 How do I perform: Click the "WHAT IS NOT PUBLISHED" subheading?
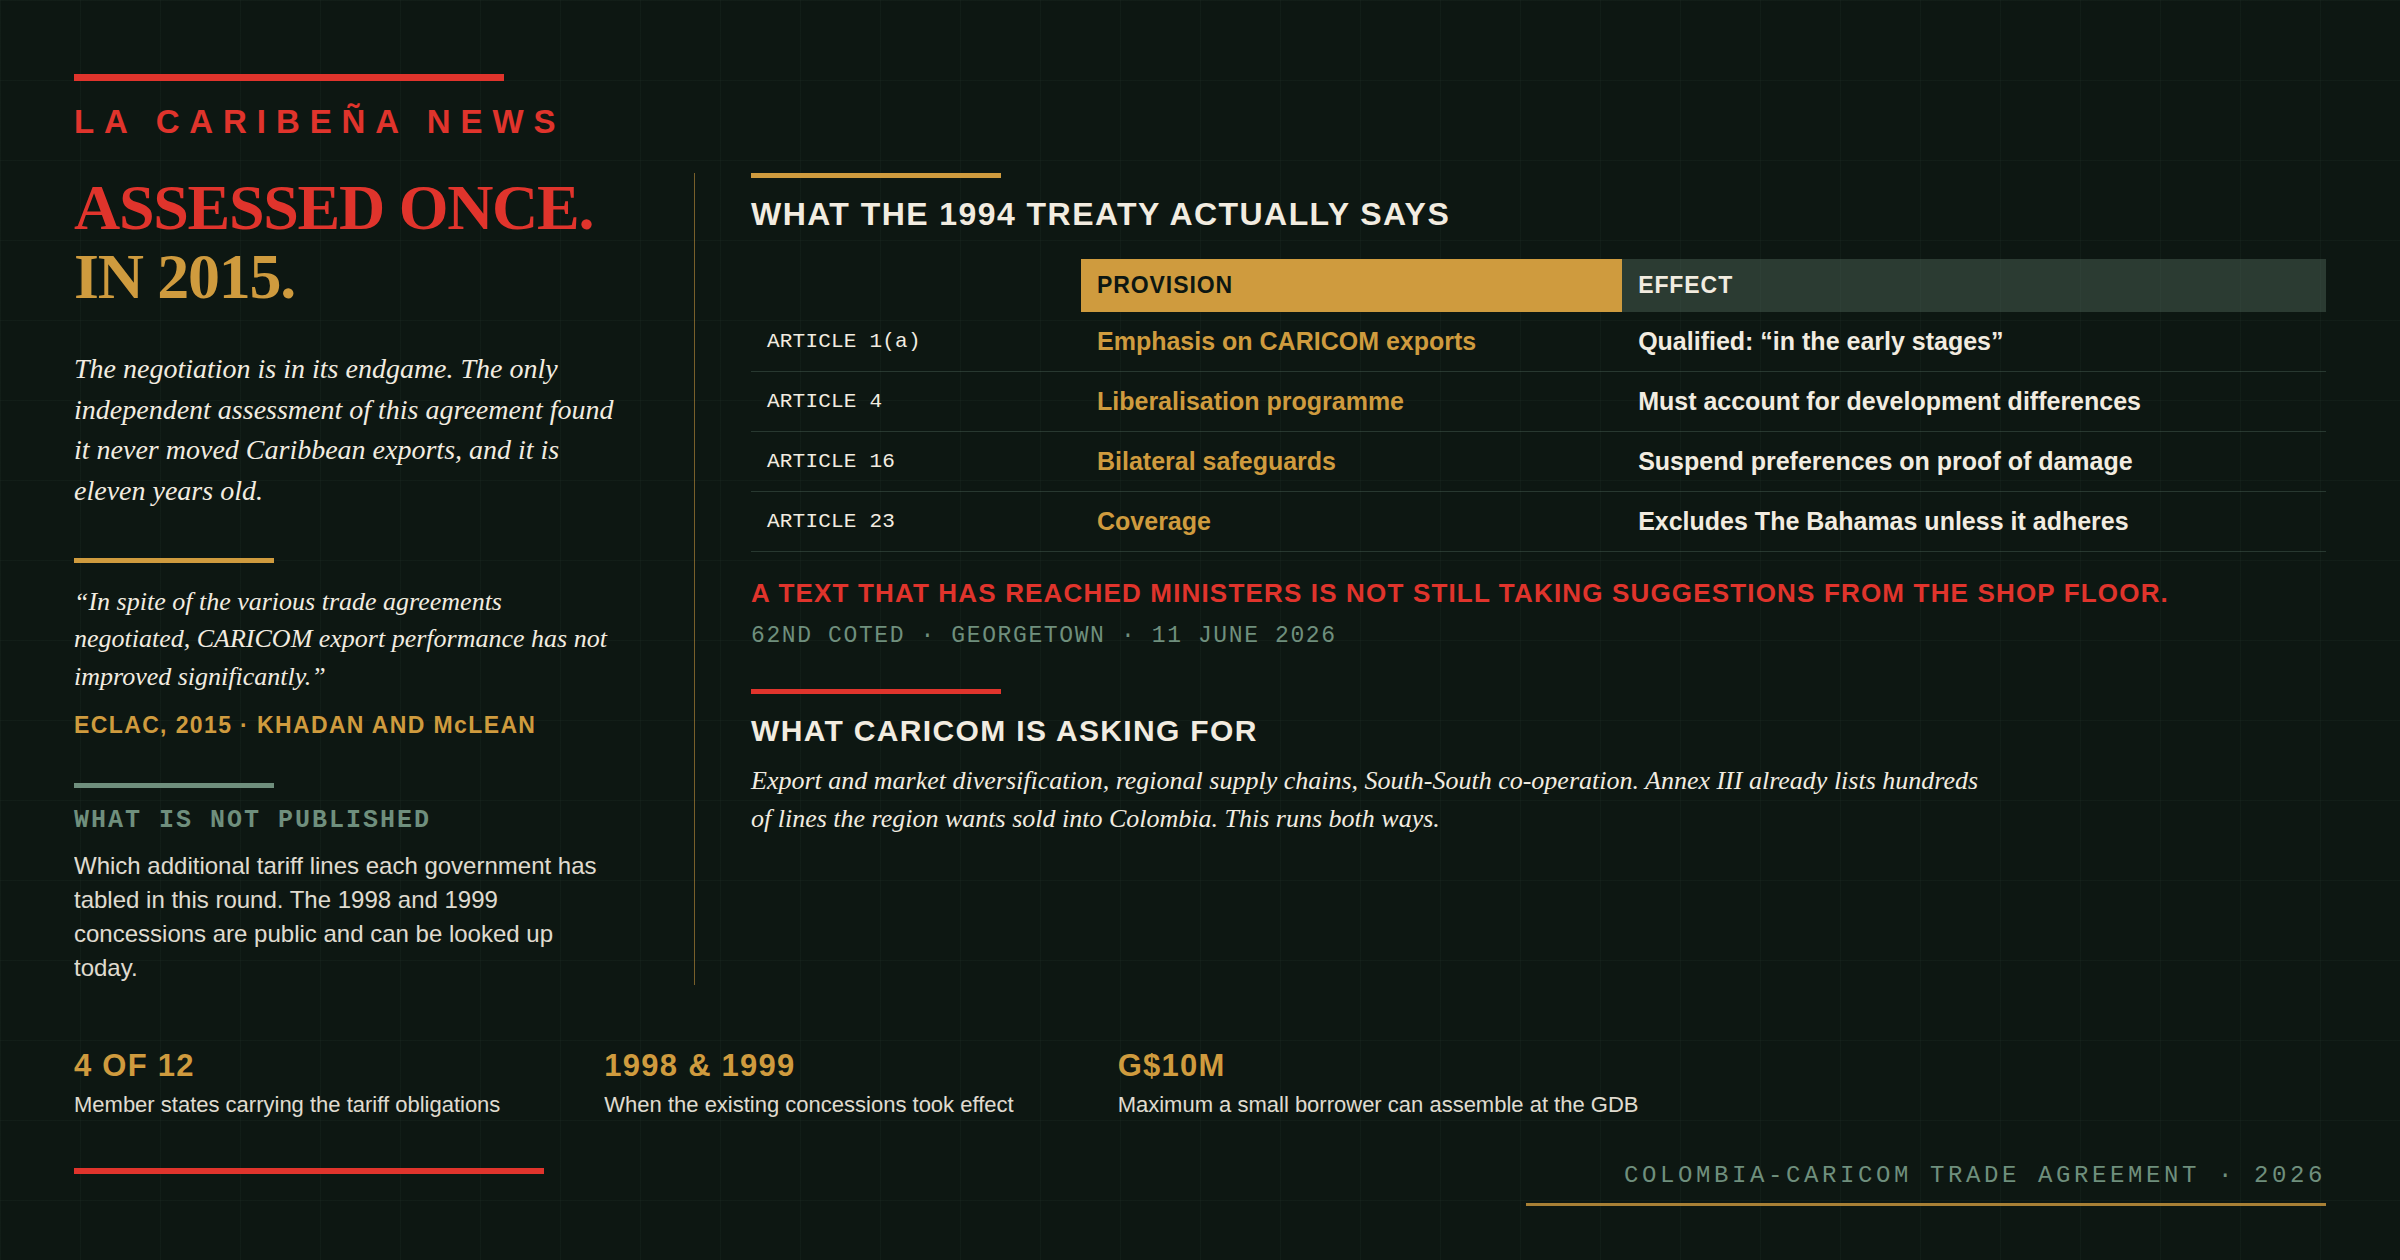pos(252,819)
